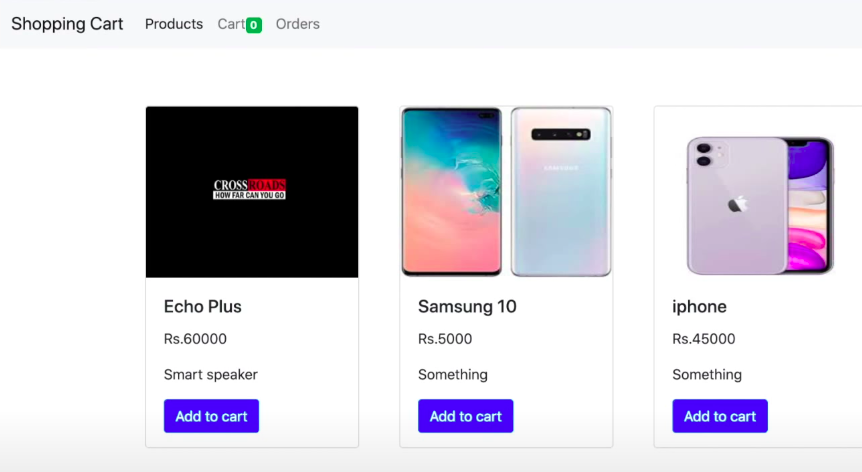The height and width of the screenshot is (472, 862).
Task: Click the Echo Plus product image
Action: pos(252,192)
